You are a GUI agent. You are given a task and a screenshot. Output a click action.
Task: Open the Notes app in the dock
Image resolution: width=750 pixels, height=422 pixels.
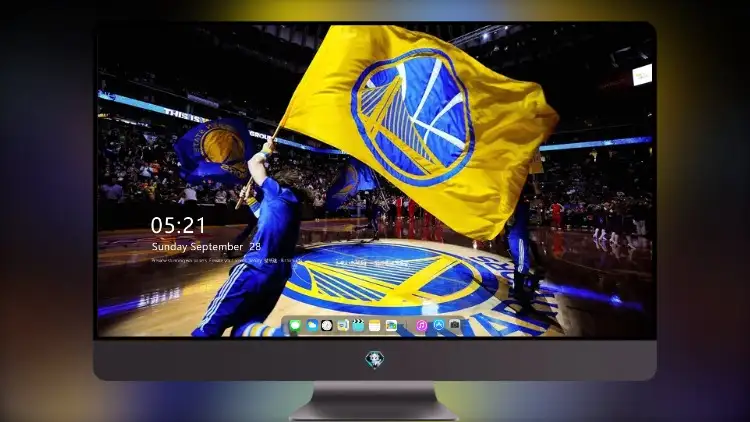(x=375, y=326)
